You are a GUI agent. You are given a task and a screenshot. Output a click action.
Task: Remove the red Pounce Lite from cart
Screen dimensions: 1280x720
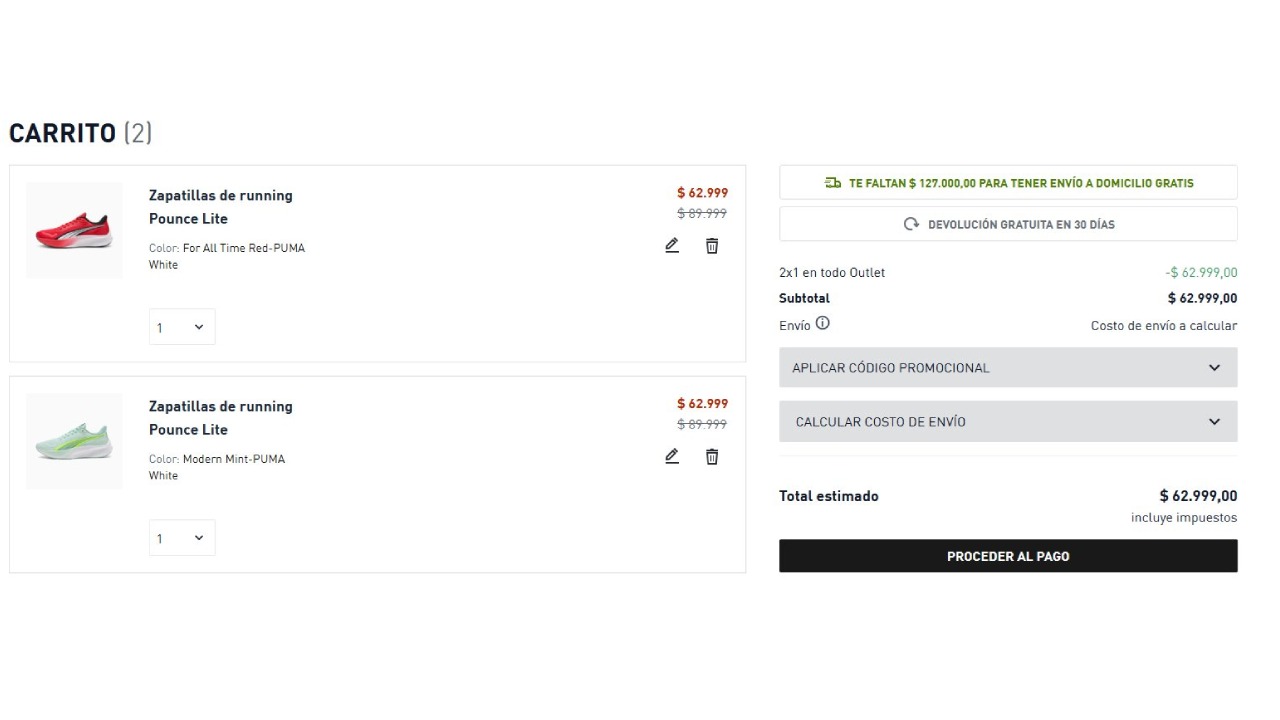click(711, 245)
